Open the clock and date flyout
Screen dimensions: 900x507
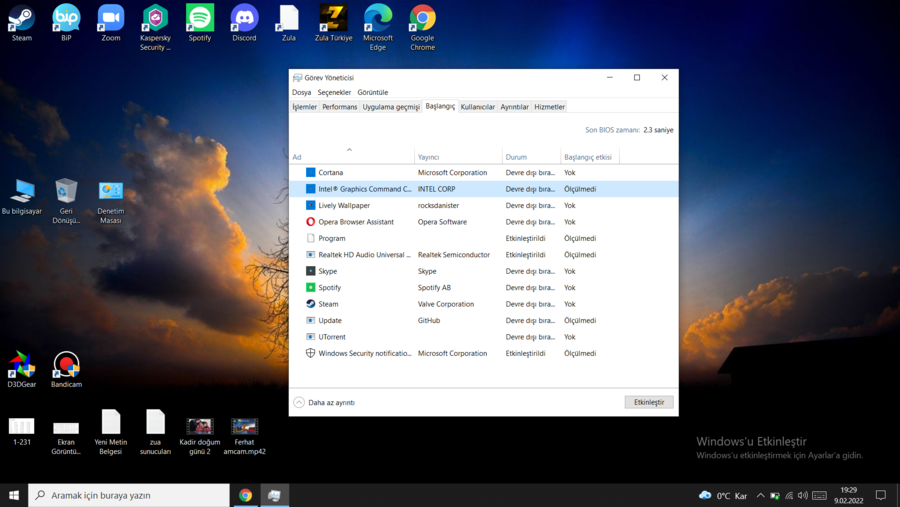point(848,495)
